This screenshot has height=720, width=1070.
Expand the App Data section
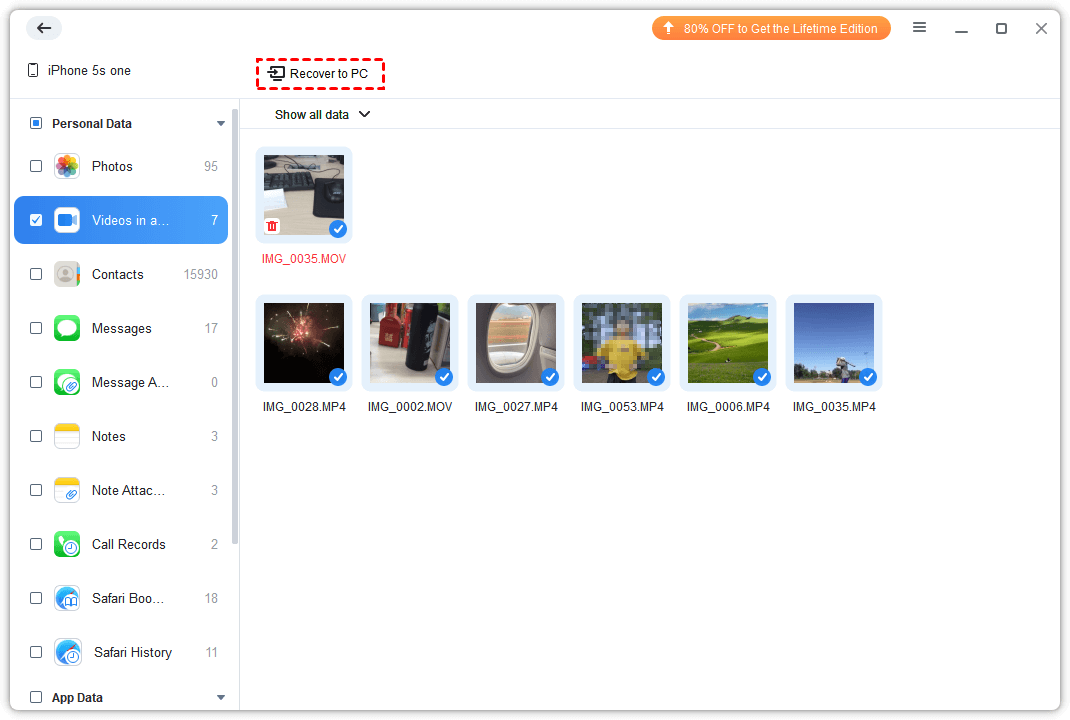tap(221, 698)
